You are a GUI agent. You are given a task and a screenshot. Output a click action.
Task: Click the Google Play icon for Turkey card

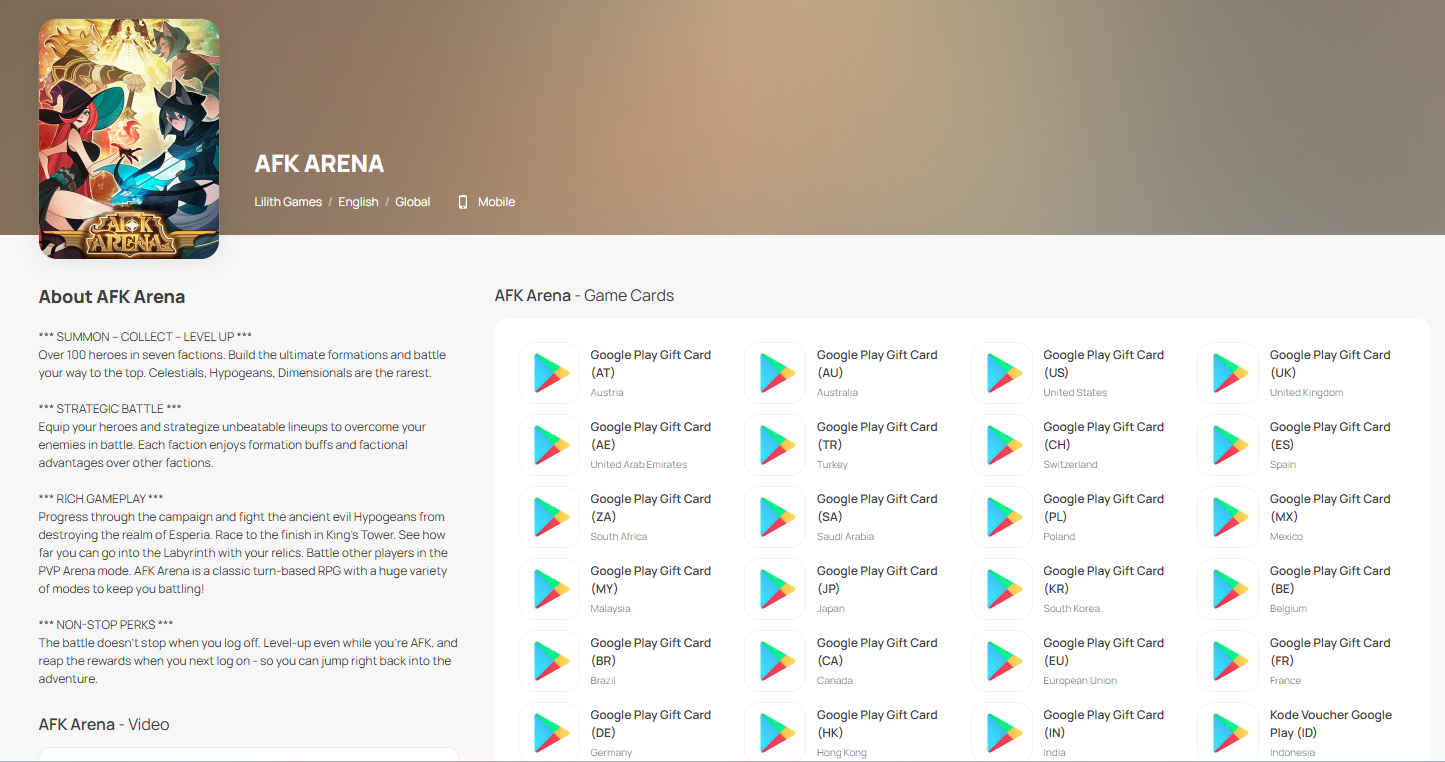pyautogui.click(x=775, y=445)
